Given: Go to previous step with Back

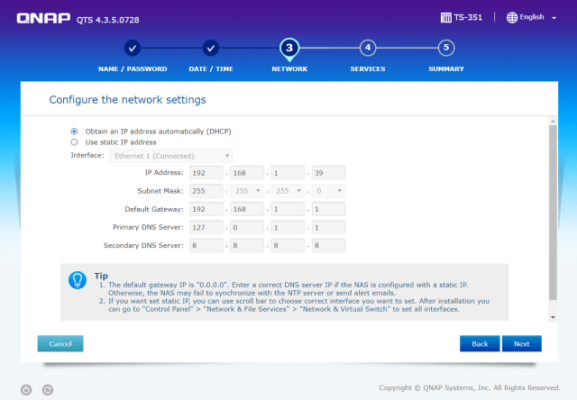Looking at the screenshot, I should coord(480,344).
